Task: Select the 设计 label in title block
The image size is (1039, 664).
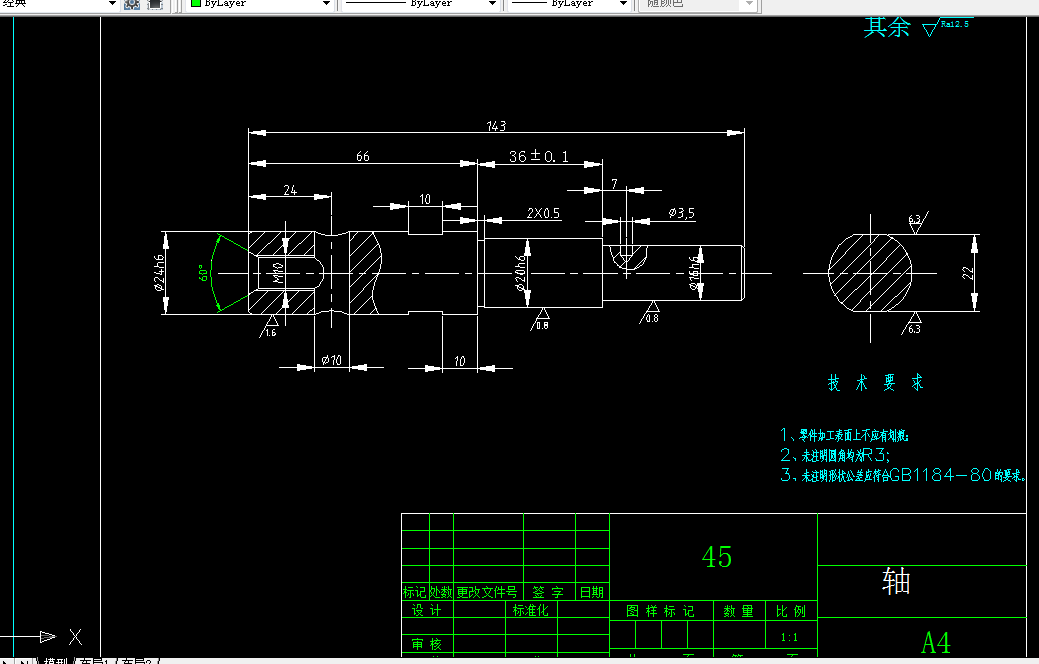Action: [x=426, y=610]
